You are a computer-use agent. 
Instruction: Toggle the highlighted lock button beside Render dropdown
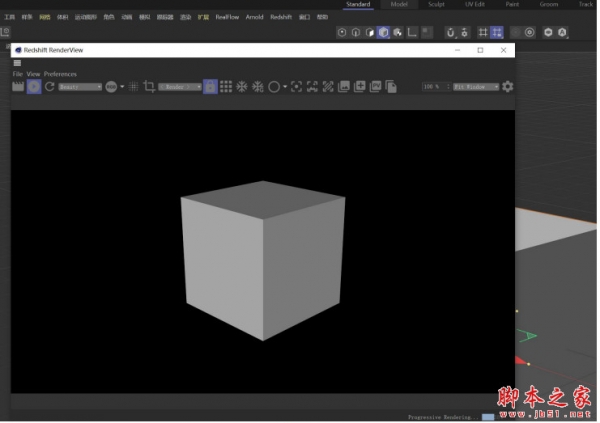(210, 87)
